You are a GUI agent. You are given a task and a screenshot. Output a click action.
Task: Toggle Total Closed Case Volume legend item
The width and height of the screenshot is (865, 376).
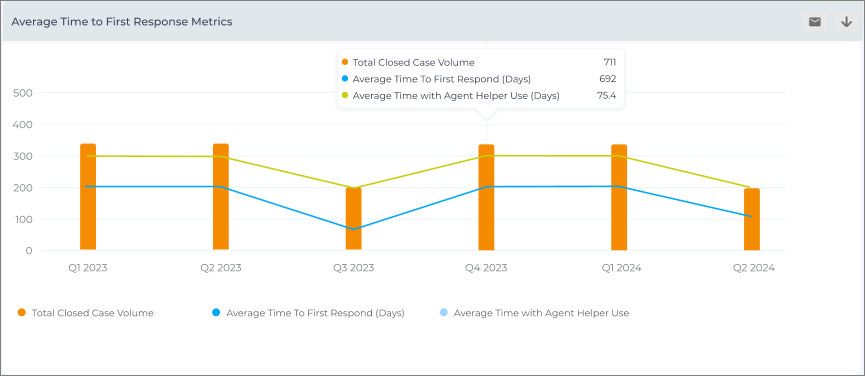pos(86,313)
